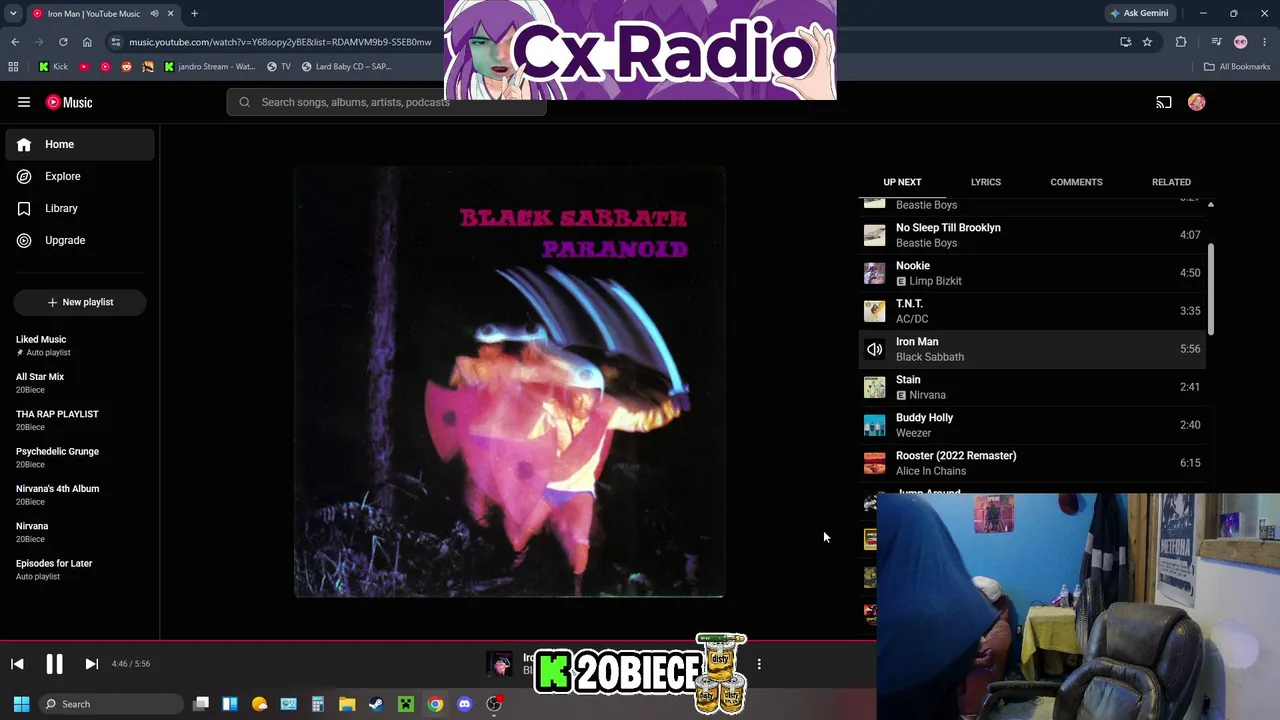Open the YouTube Music guide hamburger menu
The height and width of the screenshot is (720, 1280).
point(24,102)
